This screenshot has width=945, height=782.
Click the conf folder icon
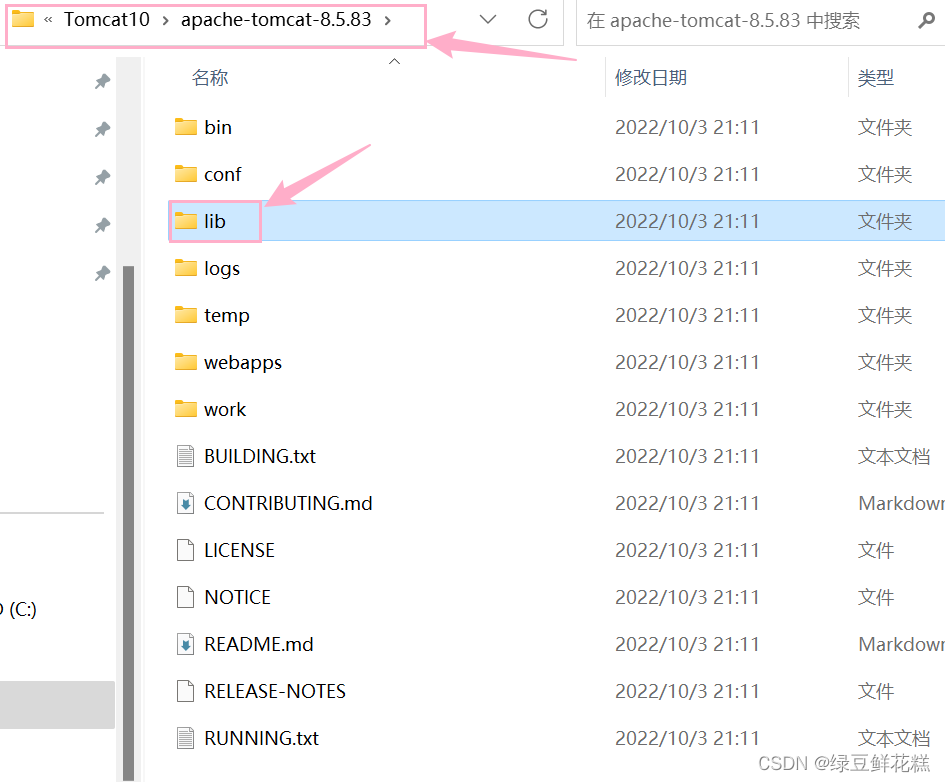(x=186, y=174)
